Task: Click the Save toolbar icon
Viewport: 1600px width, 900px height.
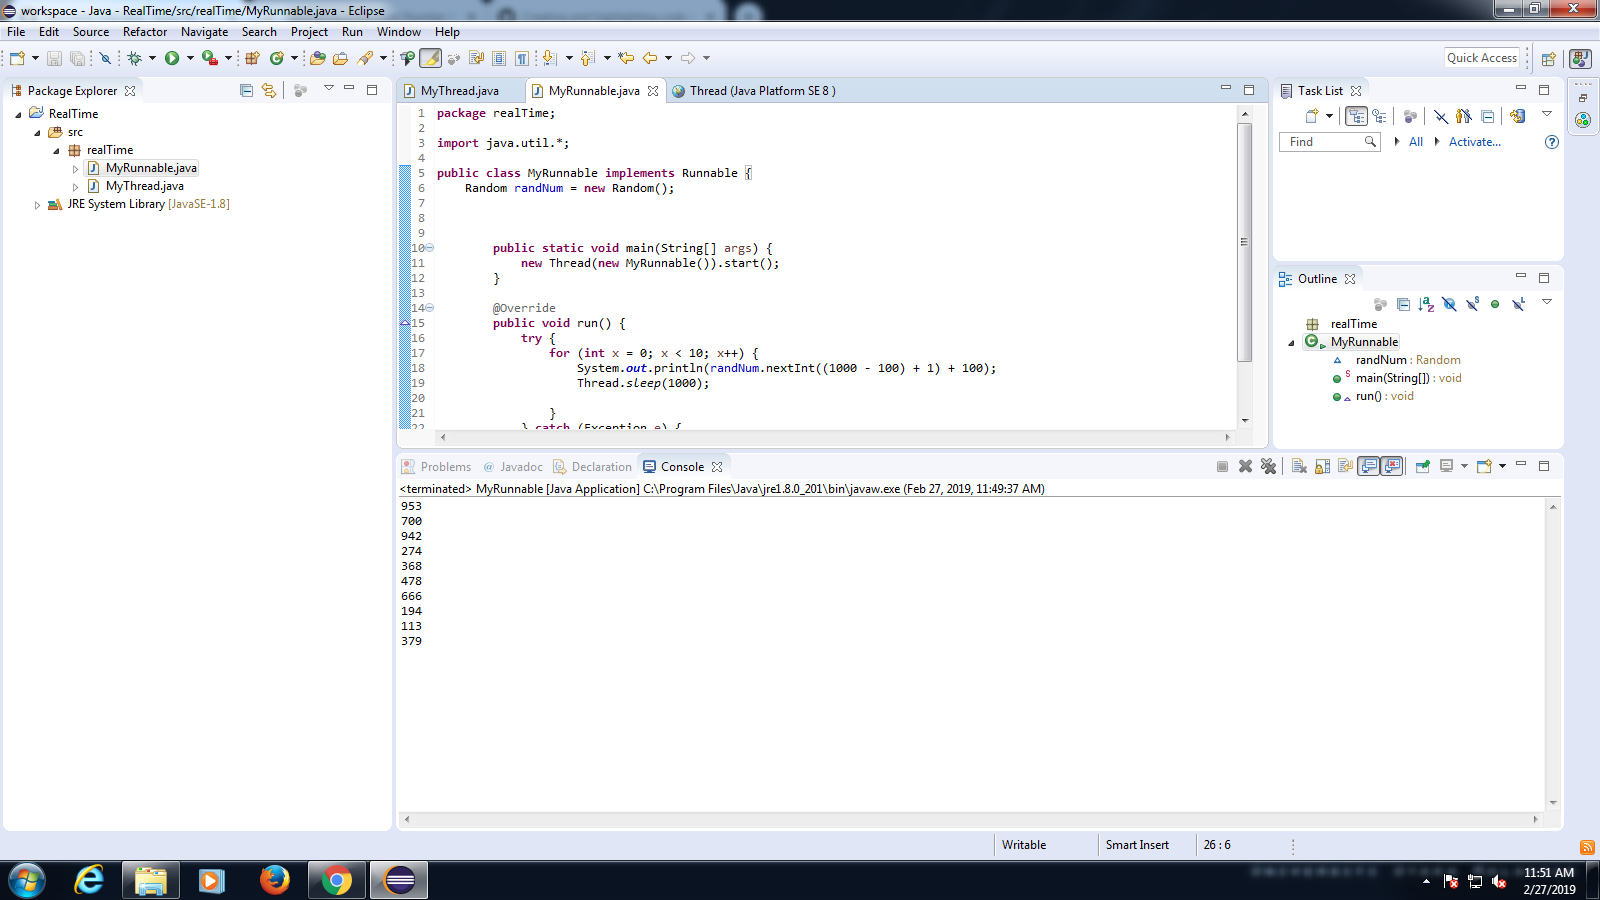Action: (54, 58)
